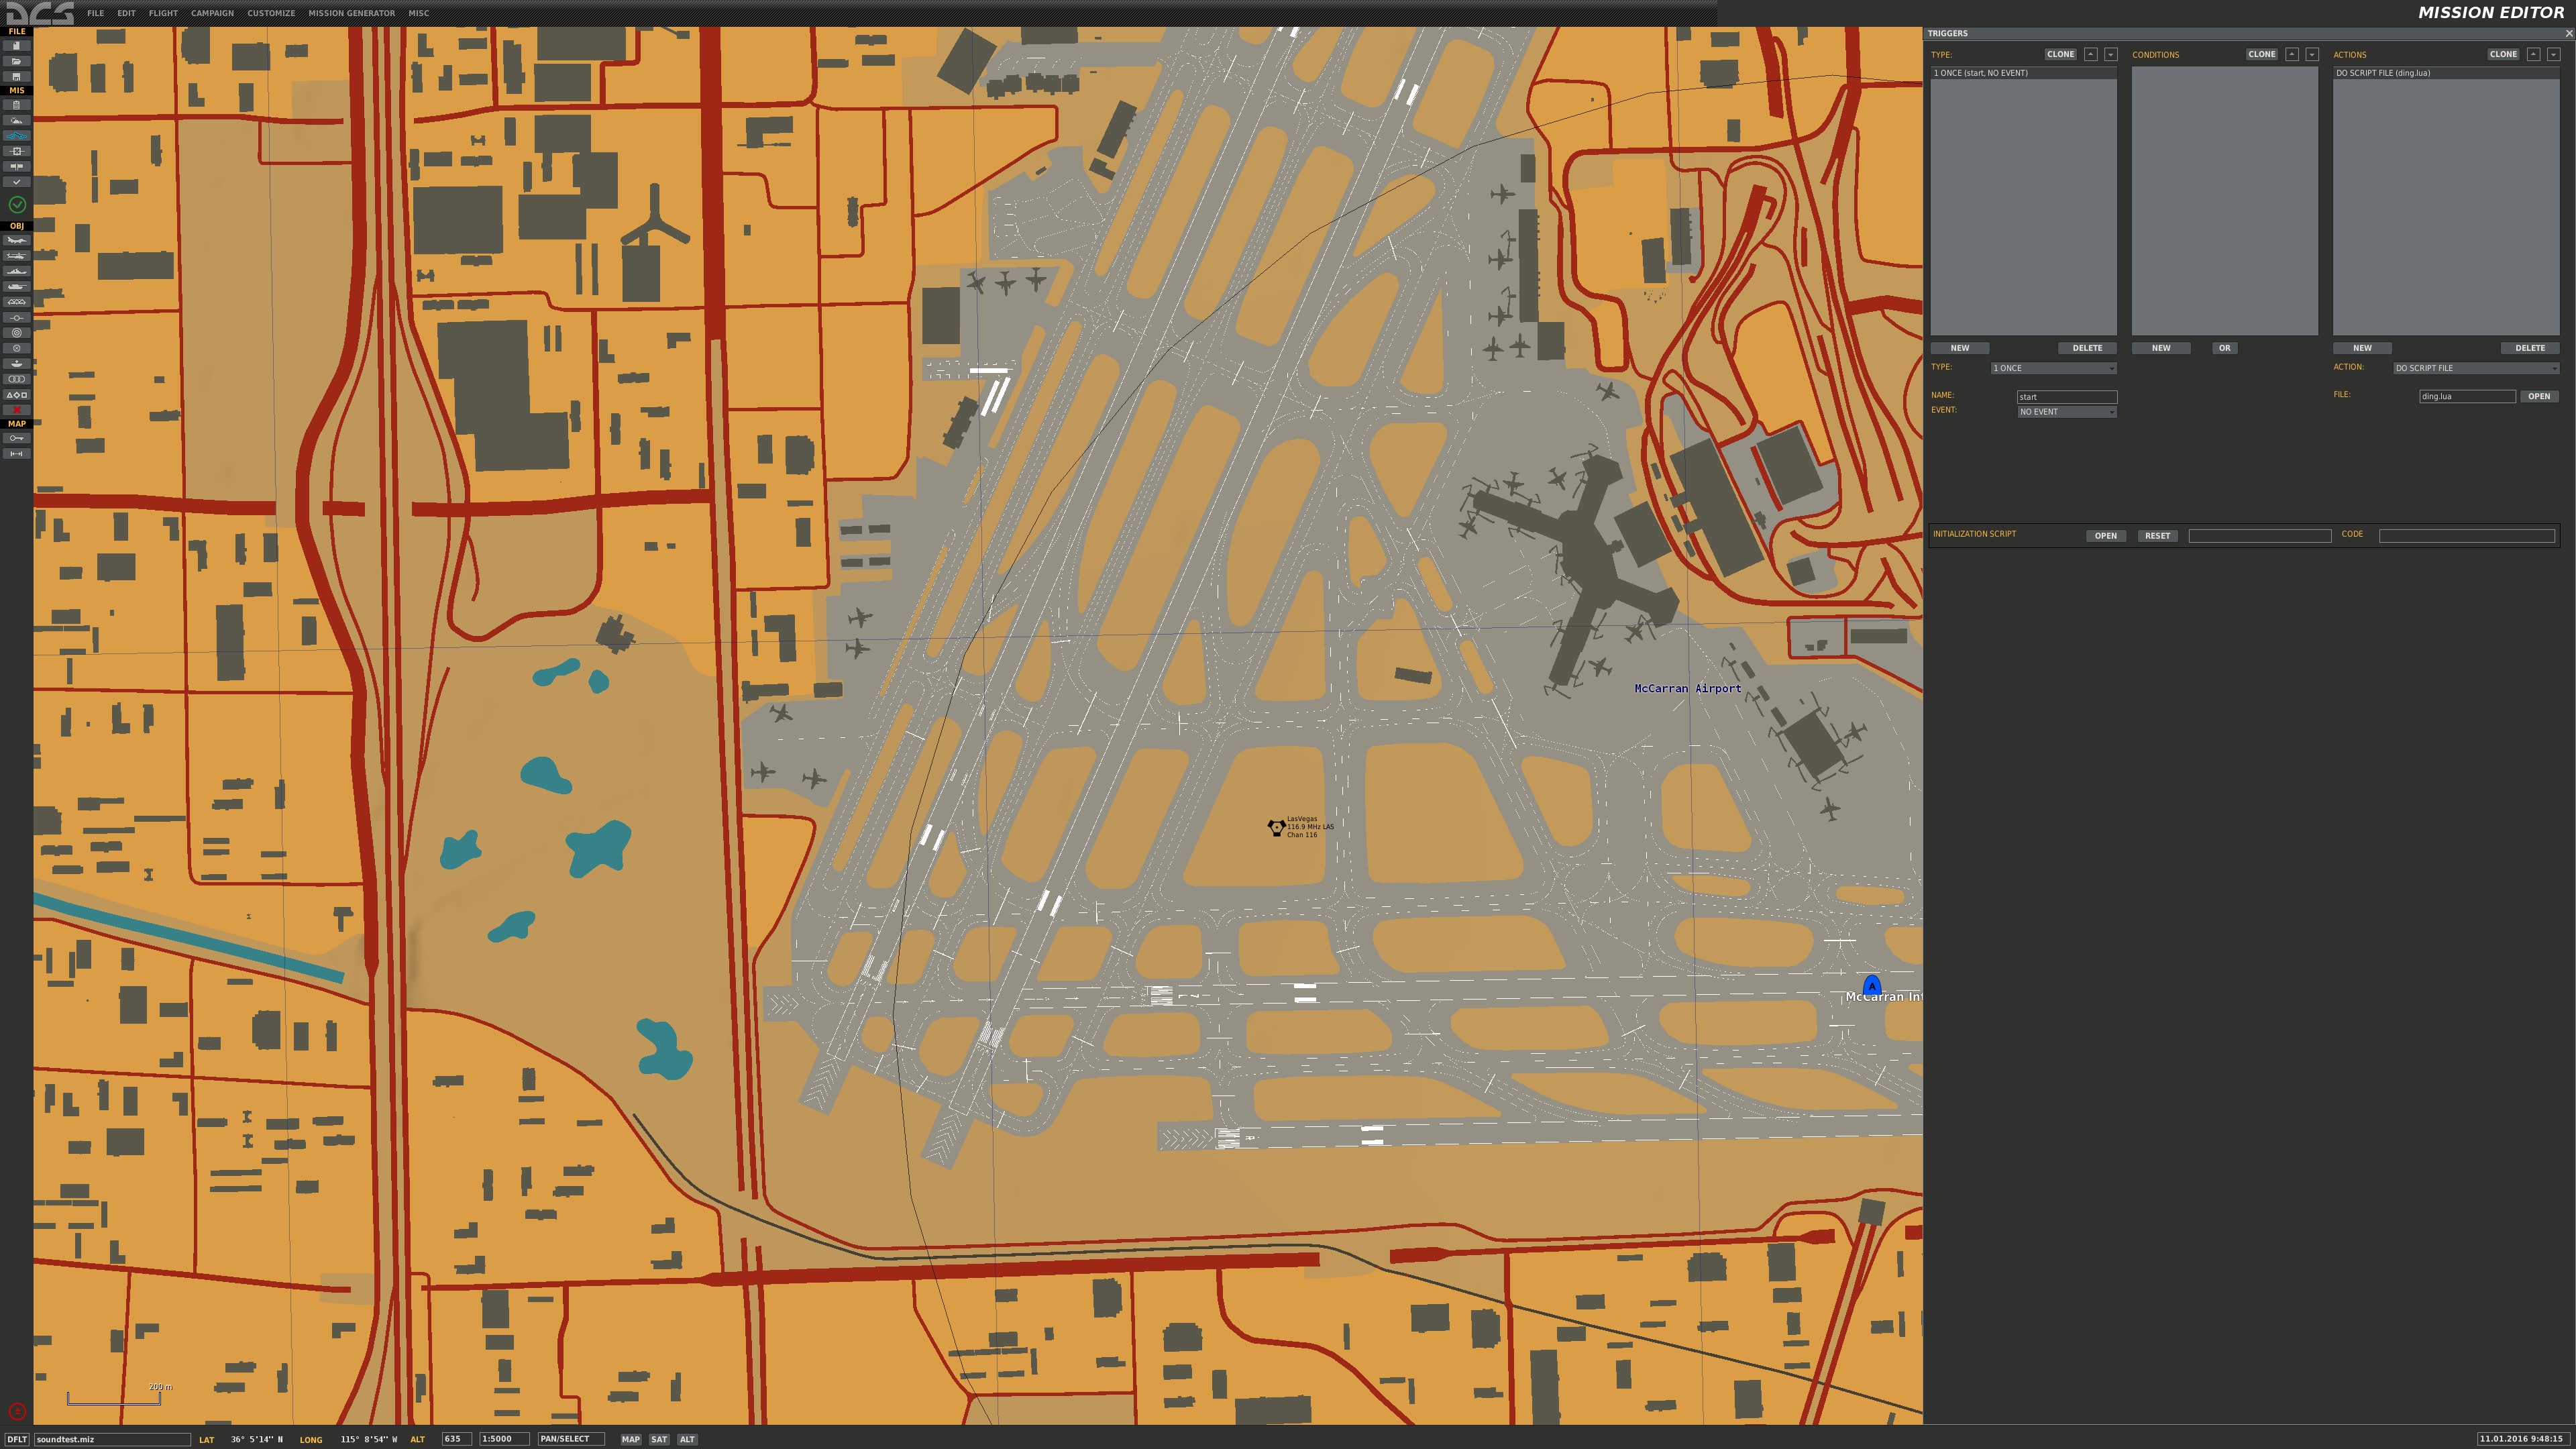Image resolution: width=2576 pixels, height=1449 pixels.
Task: Place an airplane group
Action: [16, 240]
